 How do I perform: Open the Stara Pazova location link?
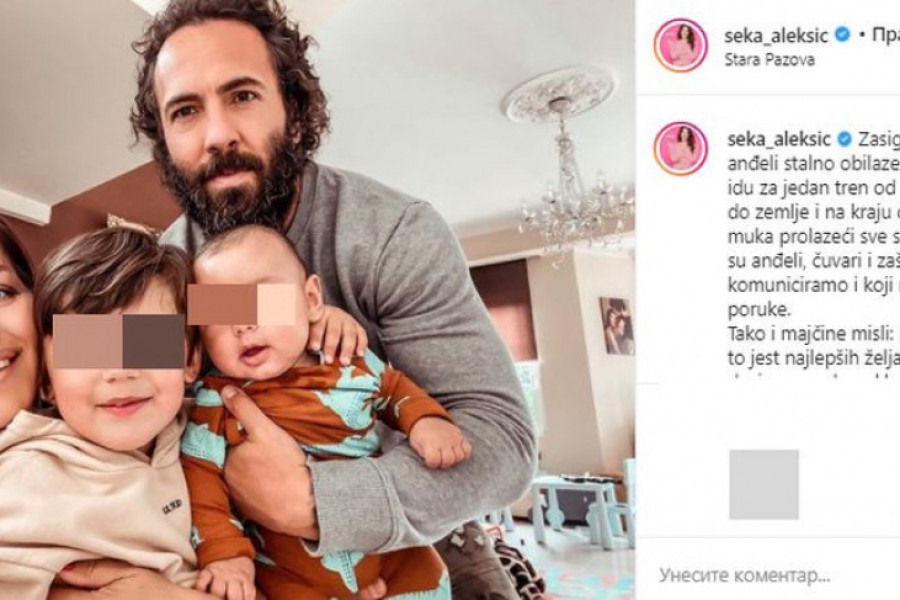tap(769, 60)
